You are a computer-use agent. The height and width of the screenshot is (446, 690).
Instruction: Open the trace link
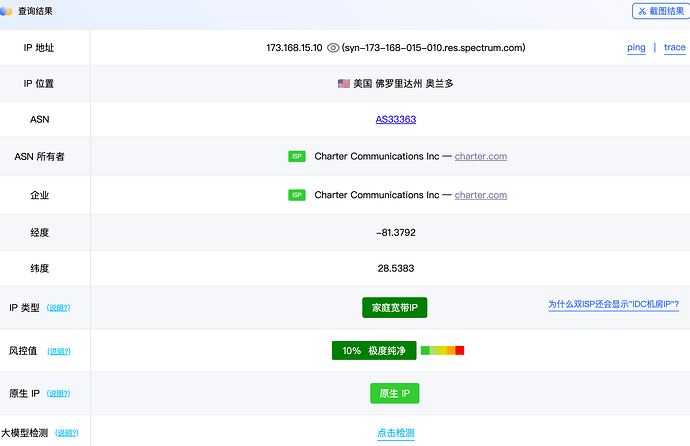click(x=675, y=48)
